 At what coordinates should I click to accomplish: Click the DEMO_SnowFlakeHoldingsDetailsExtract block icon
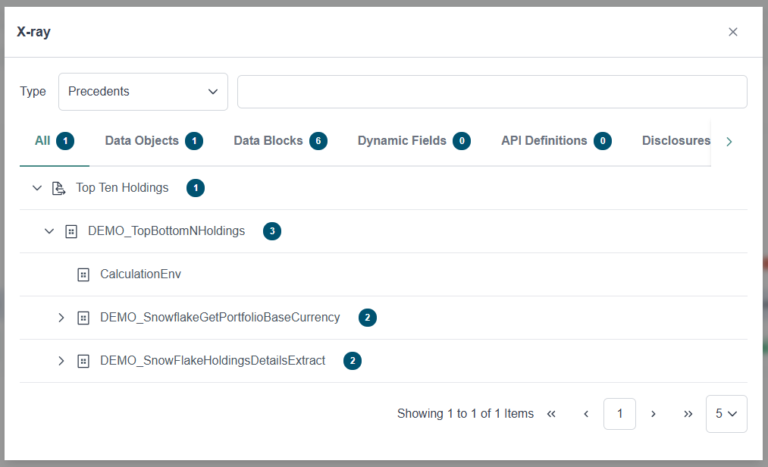tap(83, 361)
